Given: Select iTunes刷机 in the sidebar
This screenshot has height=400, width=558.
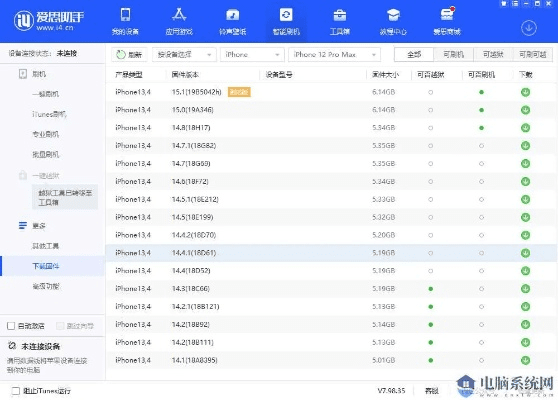Looking at the screenshot, I should (49, 114).
